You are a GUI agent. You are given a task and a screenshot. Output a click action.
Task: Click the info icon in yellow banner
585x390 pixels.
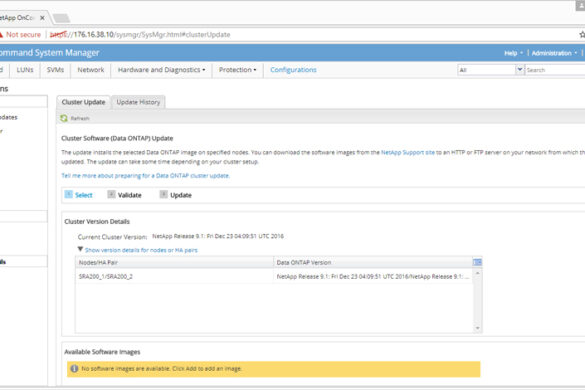[x=74, y=369]
